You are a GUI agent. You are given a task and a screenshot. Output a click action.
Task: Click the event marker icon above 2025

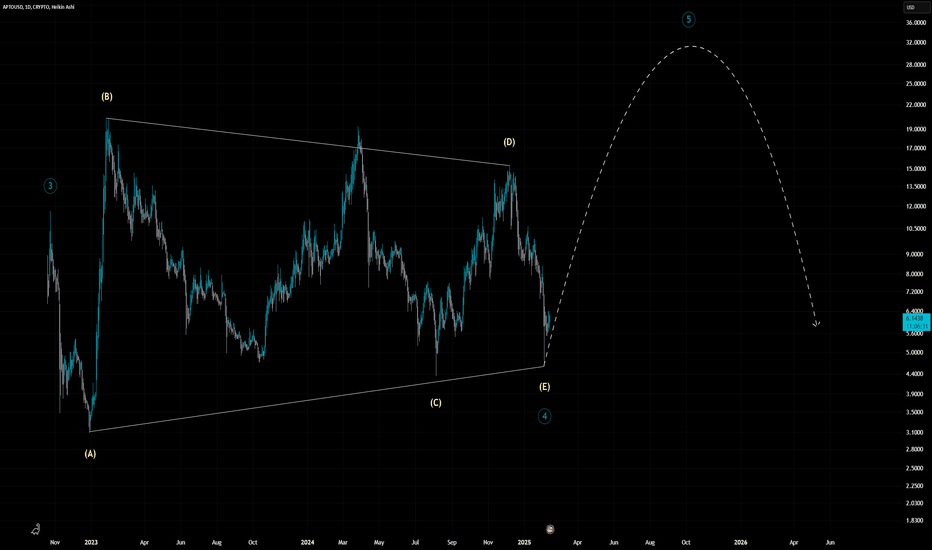pos(550,529)
